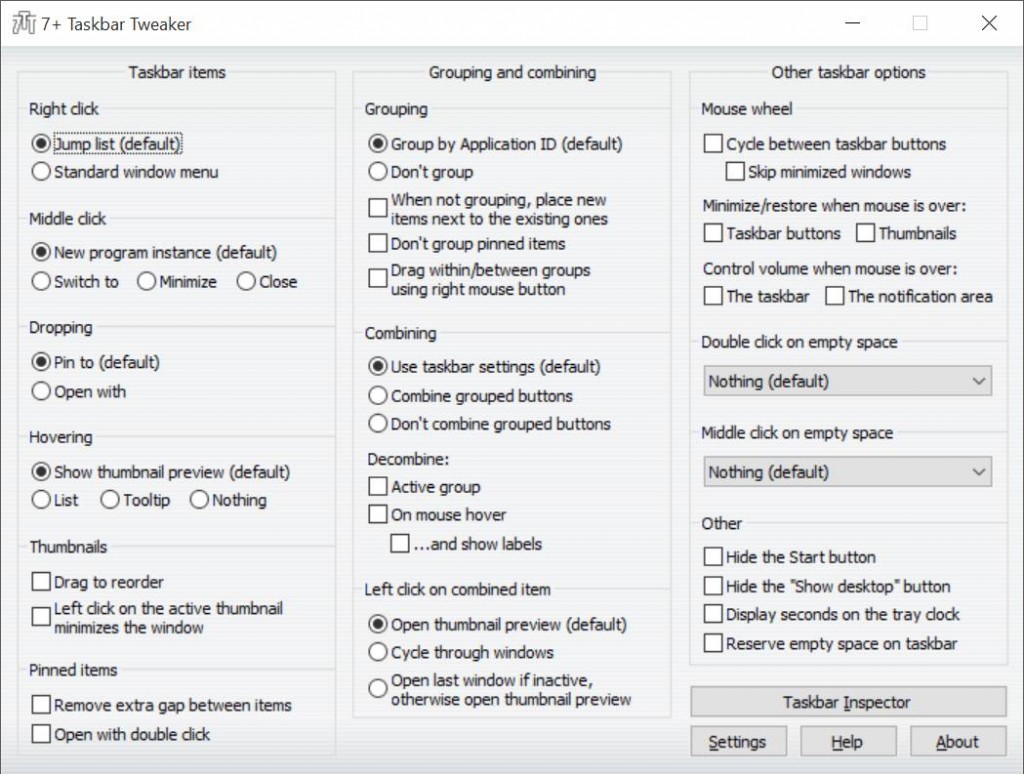This screenshot has height=774, width=1024.
Task: Check Cycle between taskbar buttons
Action: [713, 143]
